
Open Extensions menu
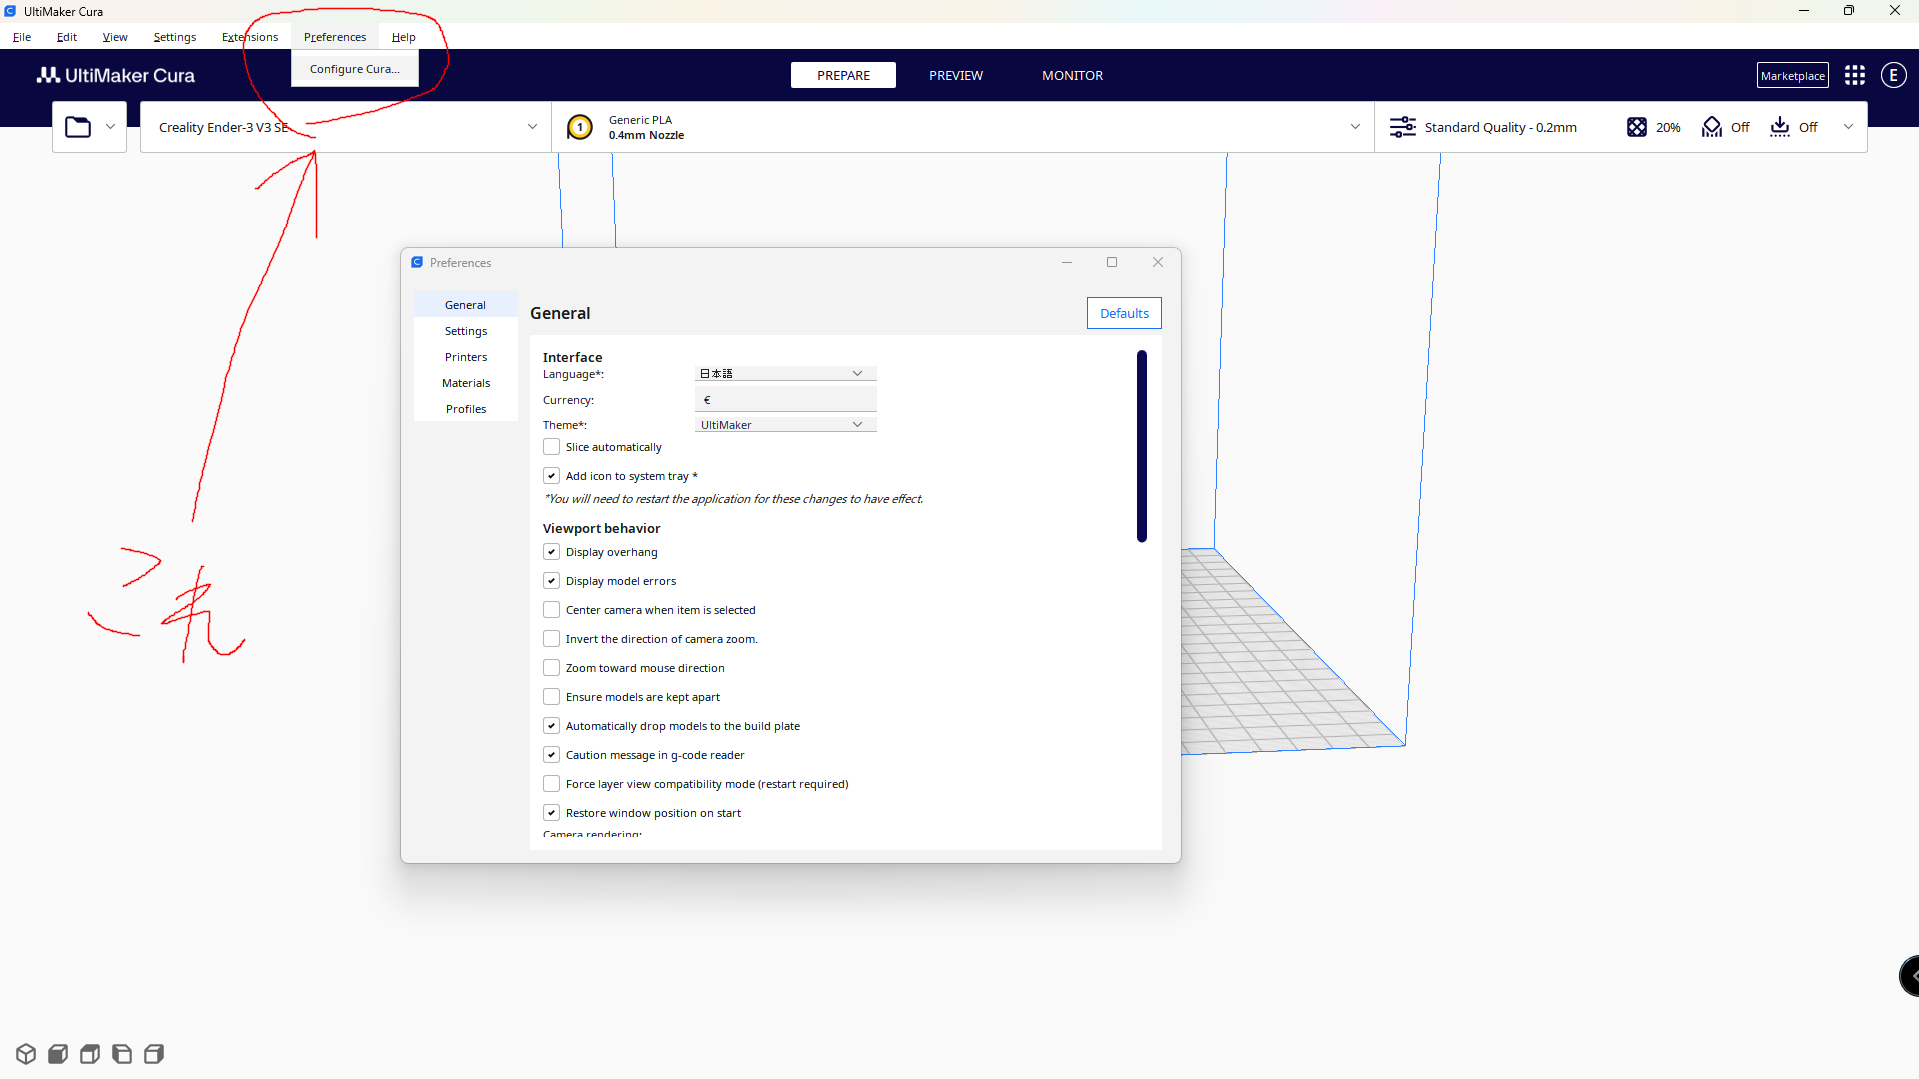(250, 37)
